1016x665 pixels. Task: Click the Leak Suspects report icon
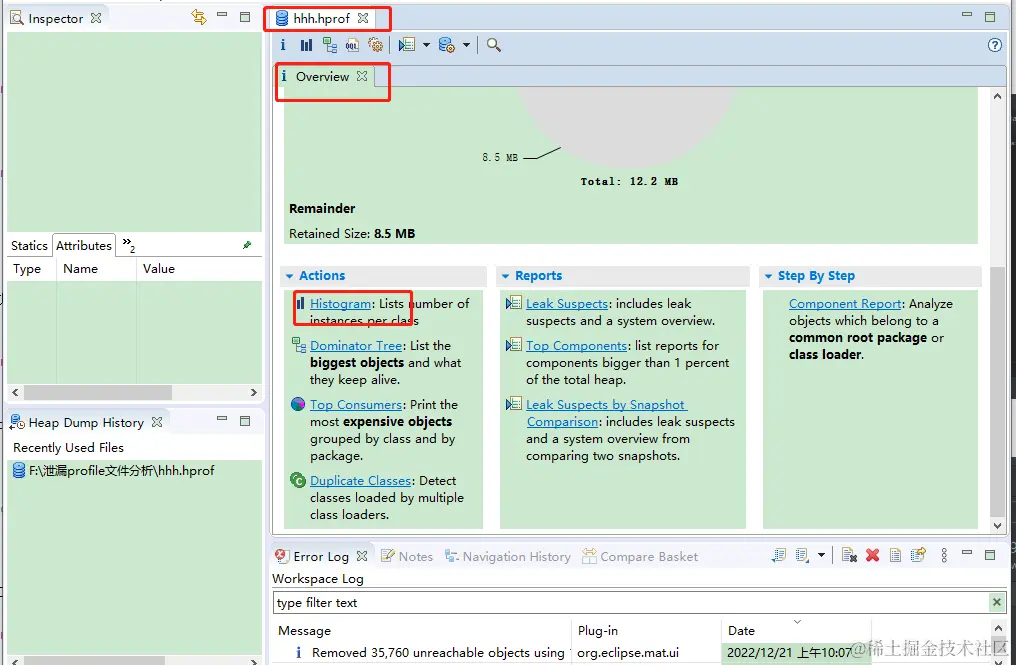click(514, 303)
